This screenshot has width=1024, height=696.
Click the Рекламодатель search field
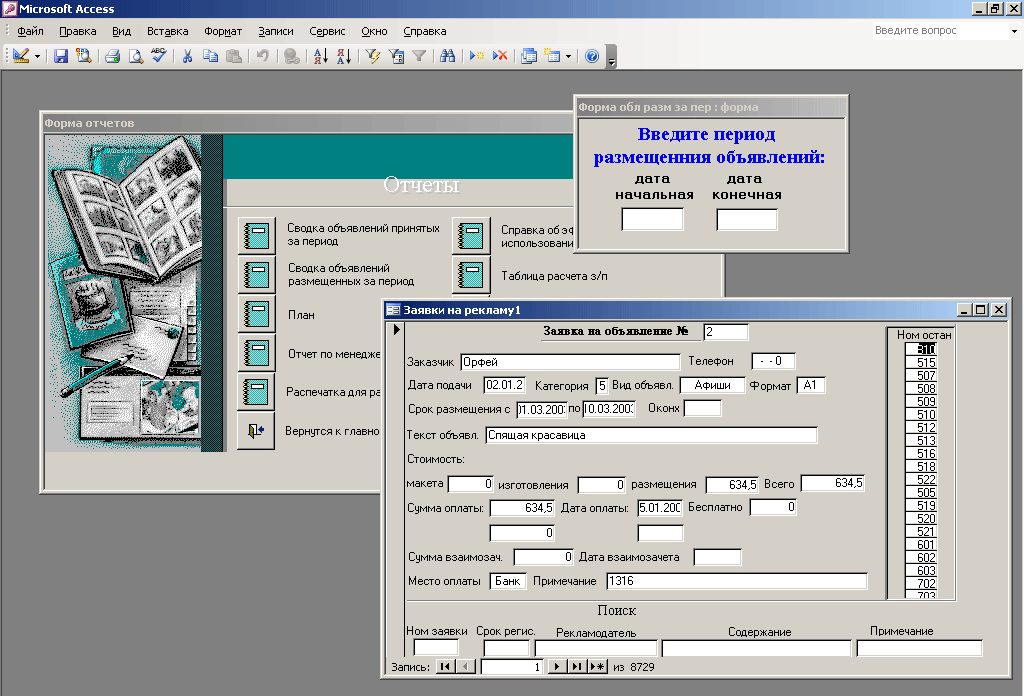coord(596,648)
